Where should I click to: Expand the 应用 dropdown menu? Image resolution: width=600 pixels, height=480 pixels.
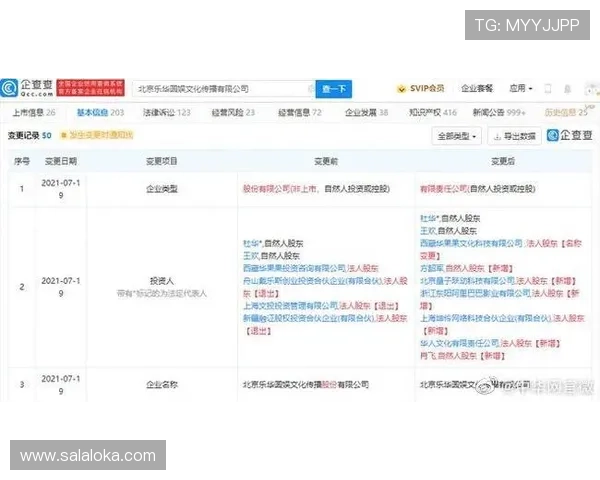click(x=521, y=88)
